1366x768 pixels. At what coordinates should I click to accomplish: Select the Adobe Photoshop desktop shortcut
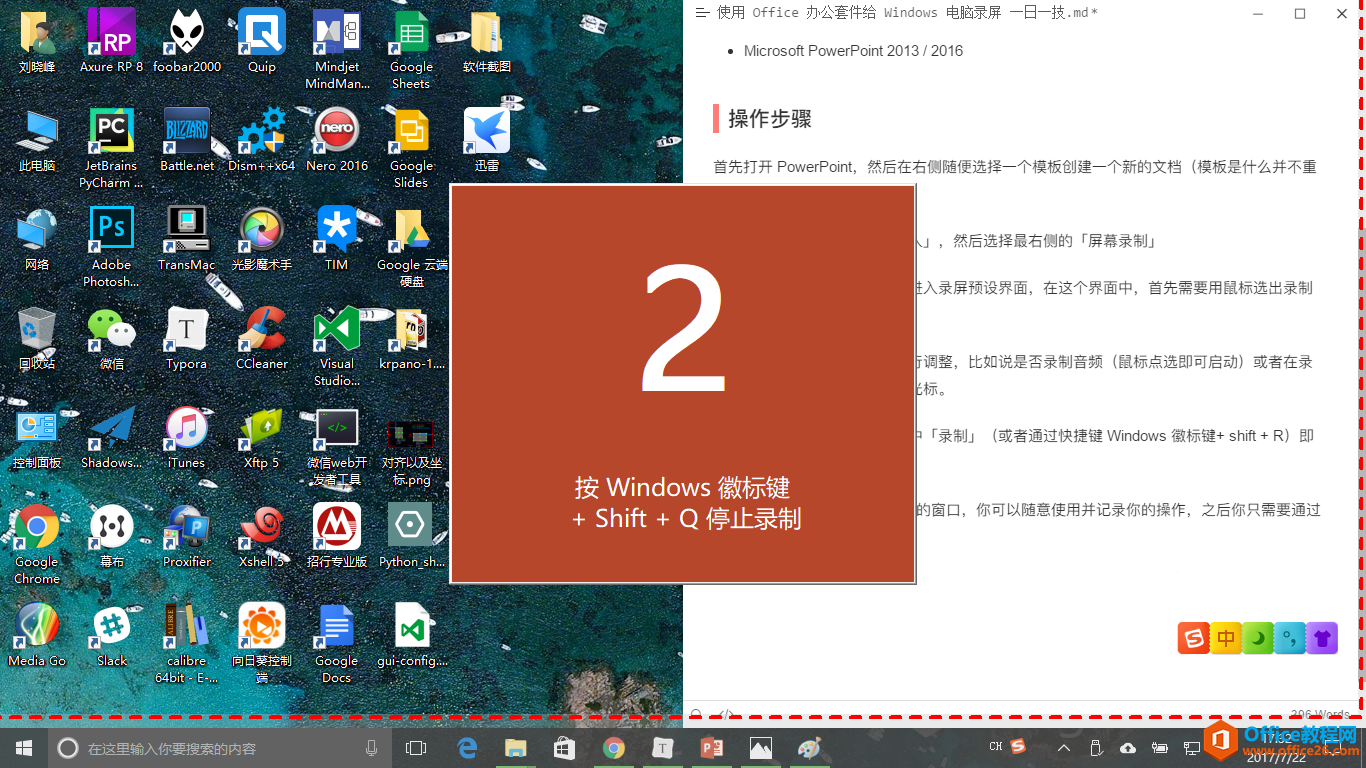click(111, 247)
